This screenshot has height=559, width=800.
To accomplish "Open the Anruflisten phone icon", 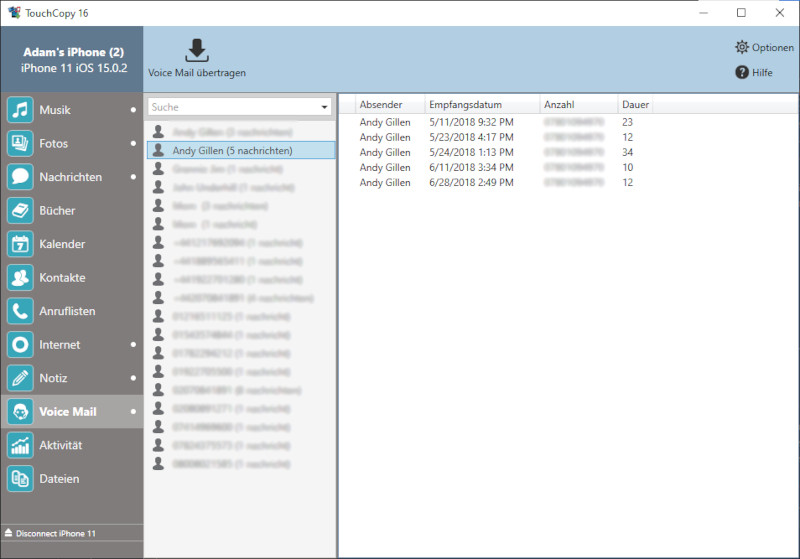I will point(20,311).
